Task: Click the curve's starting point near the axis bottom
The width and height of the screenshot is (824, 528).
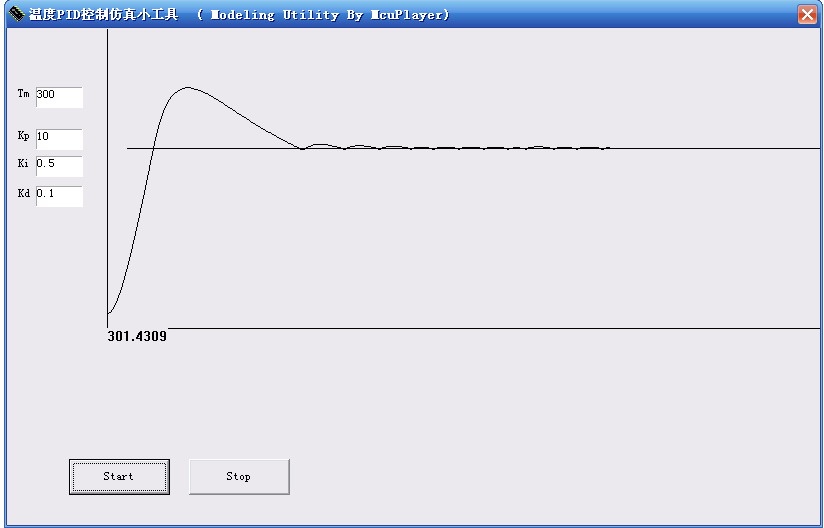Action: 109,313
